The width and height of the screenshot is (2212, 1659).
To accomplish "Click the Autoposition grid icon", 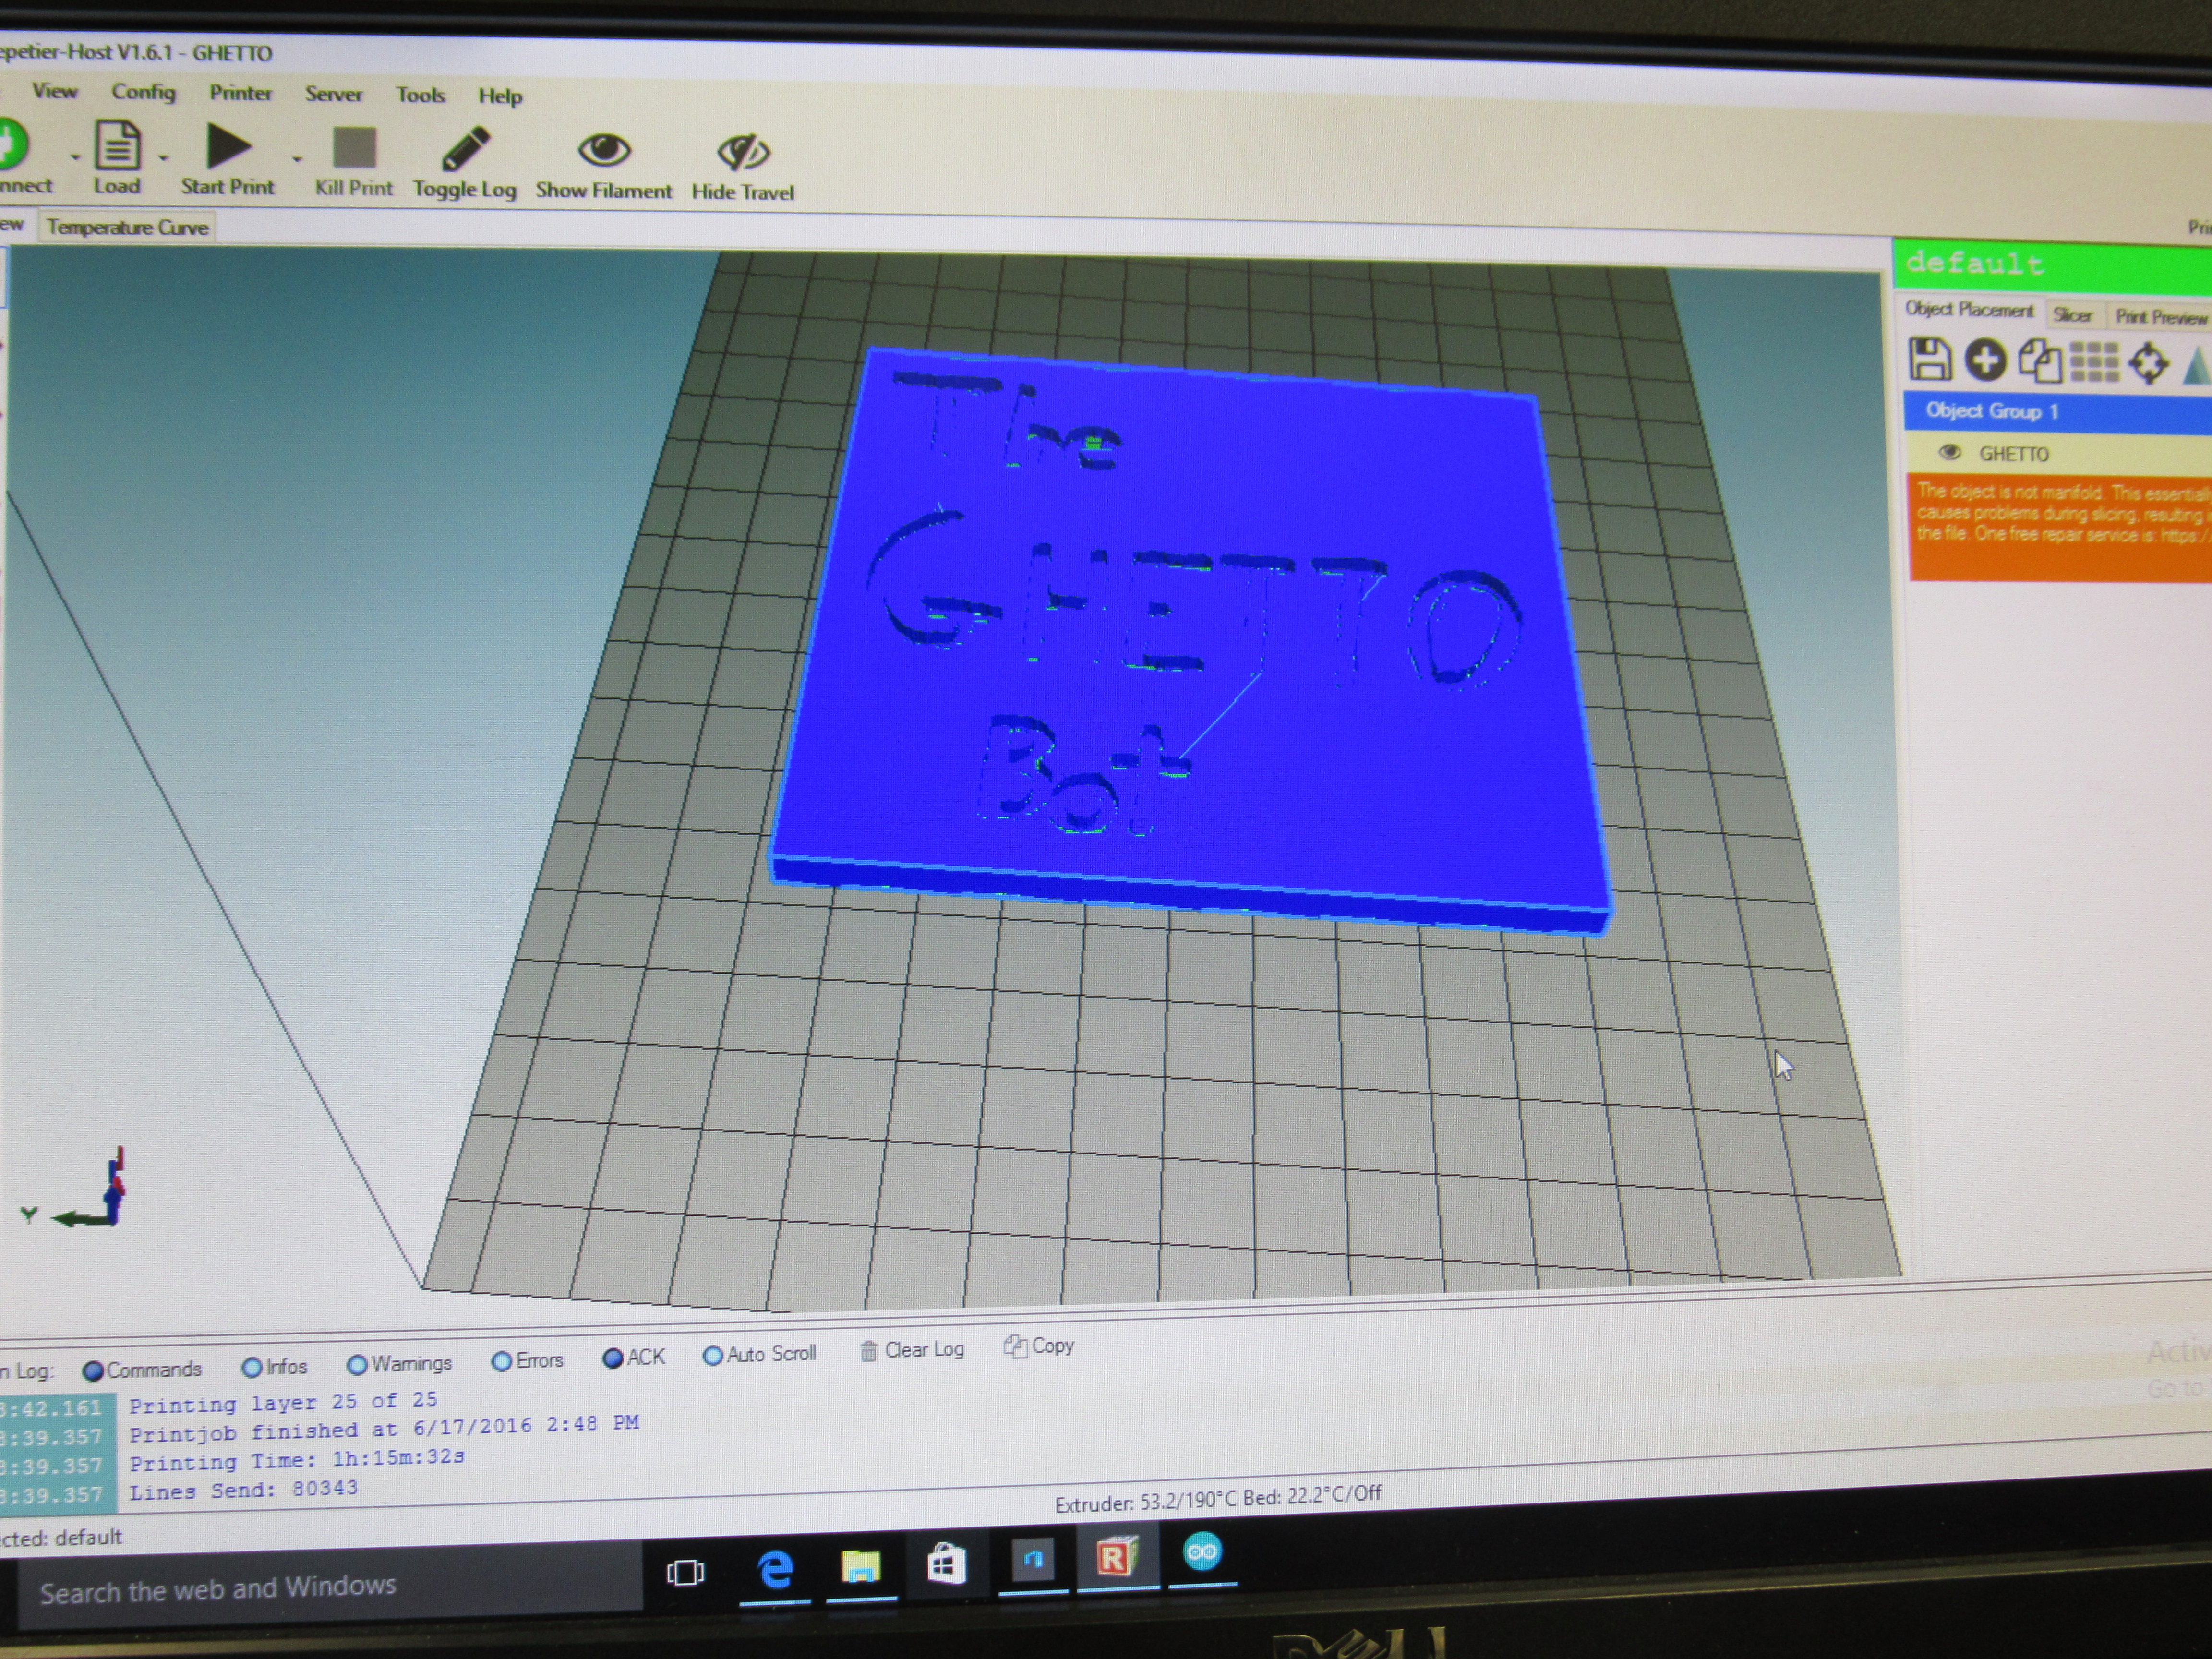I will (2094, 362).
